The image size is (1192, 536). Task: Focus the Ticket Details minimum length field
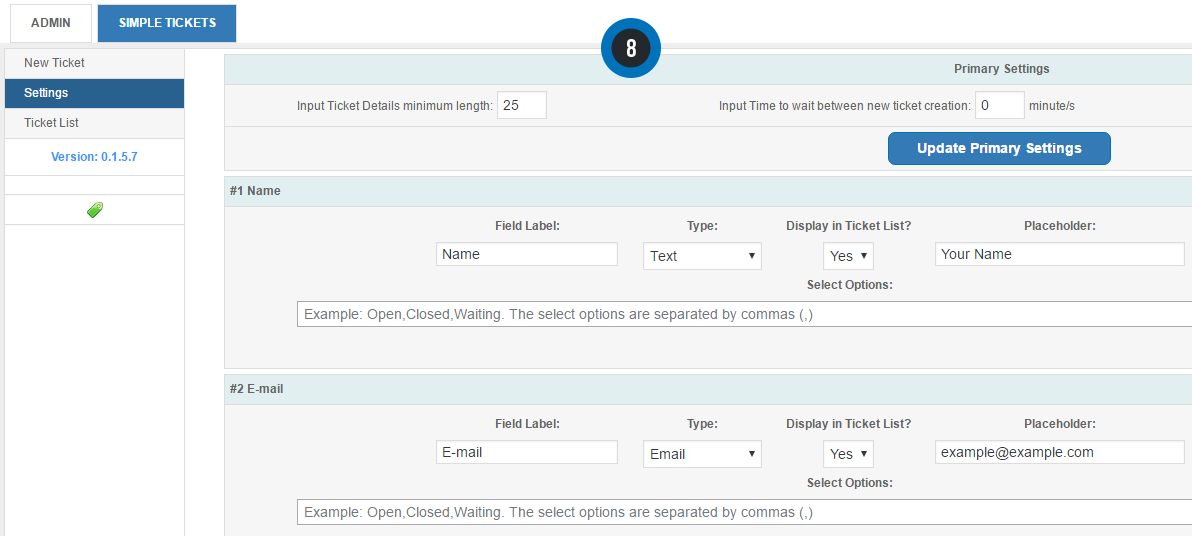[522, 106]
